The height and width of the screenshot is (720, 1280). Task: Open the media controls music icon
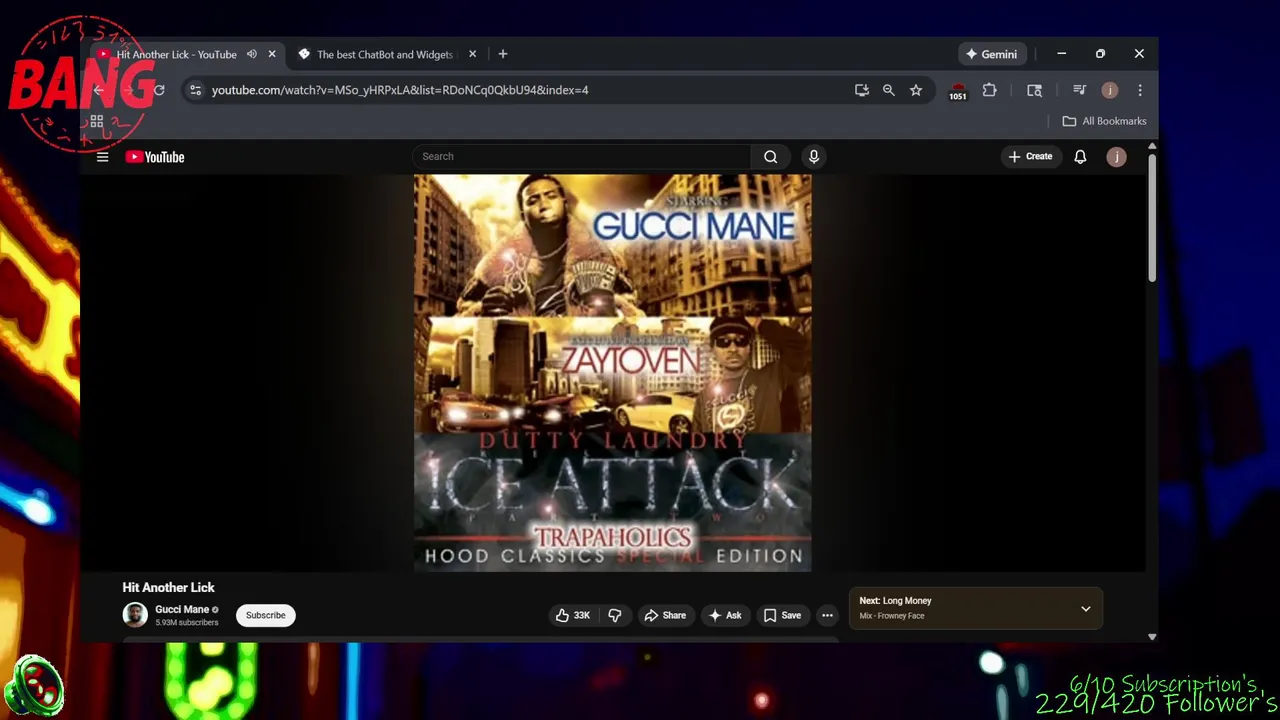click(x=1079, y=90)
